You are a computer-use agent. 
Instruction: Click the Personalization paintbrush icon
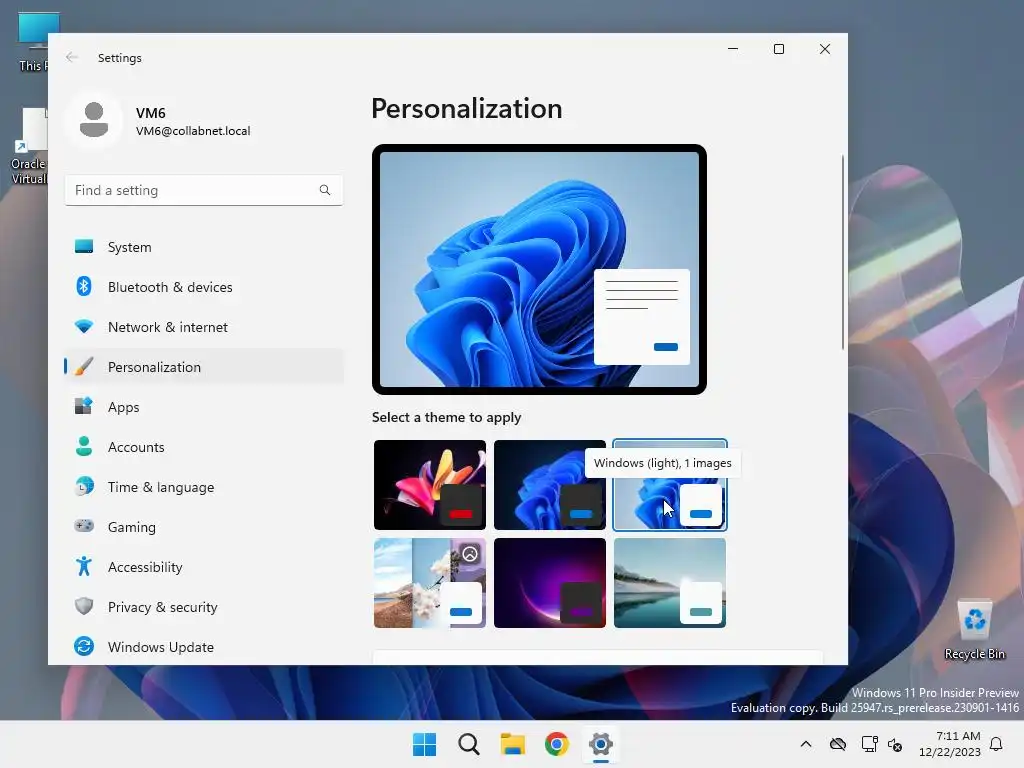point(84,366)
